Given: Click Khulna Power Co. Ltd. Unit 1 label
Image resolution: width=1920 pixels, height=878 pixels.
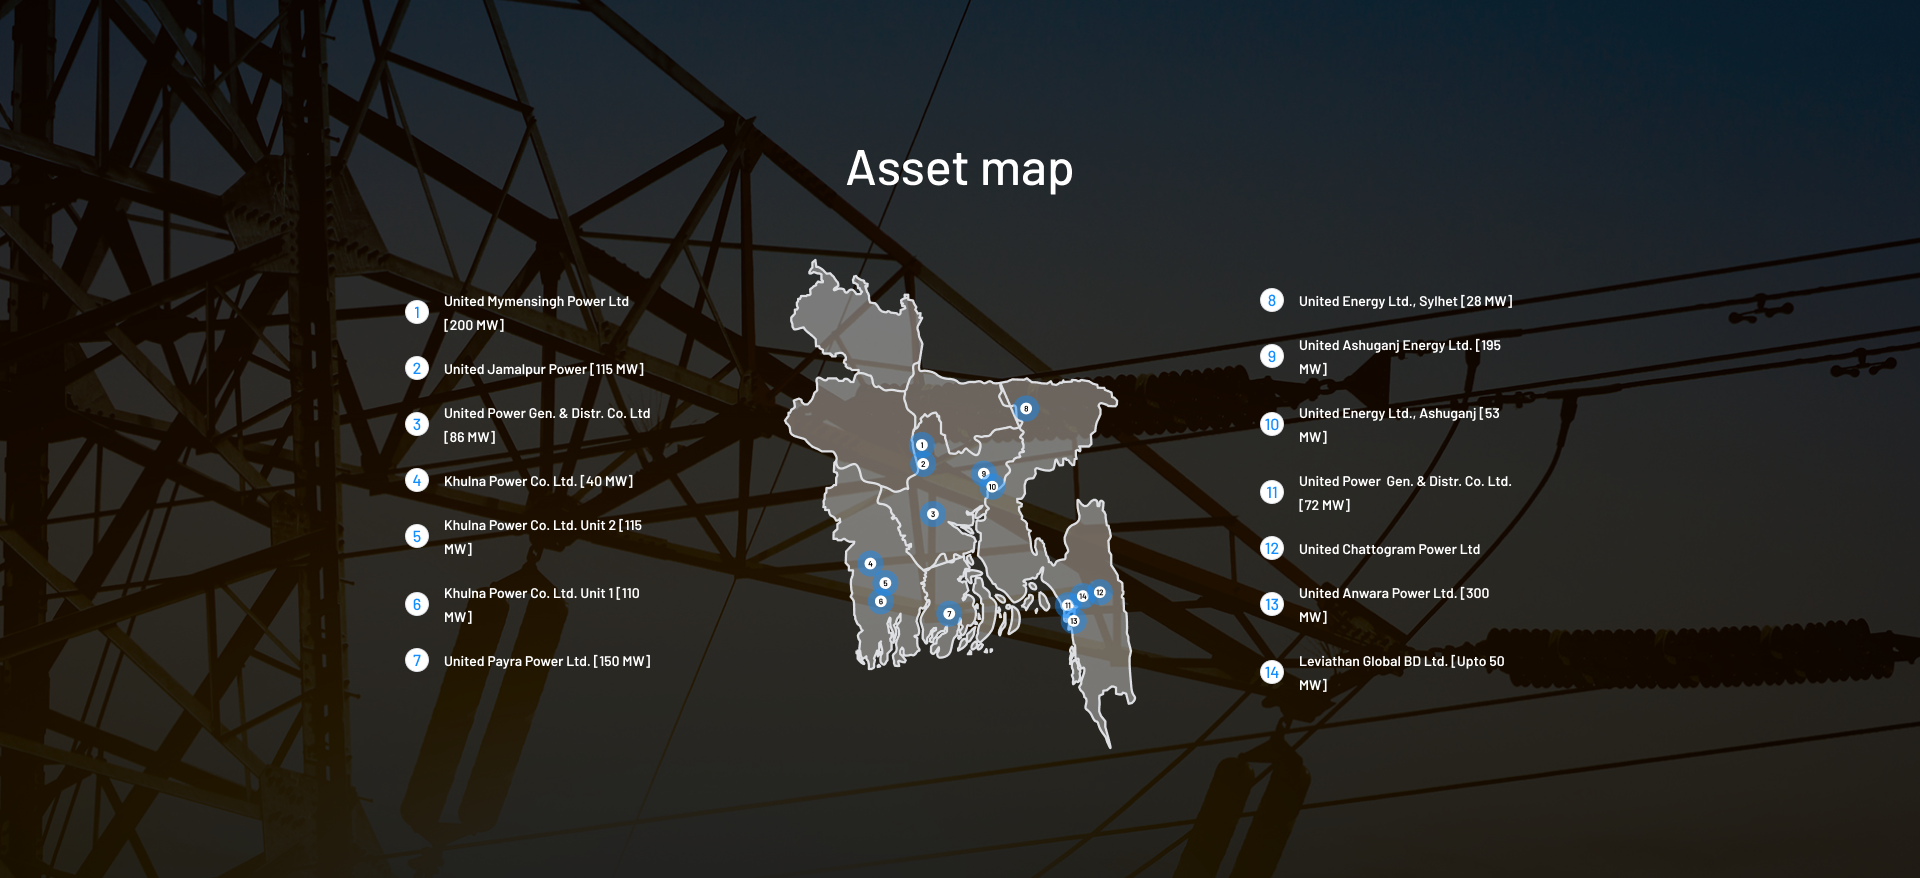Looking at the screenshot, I should tap(542, 605).
